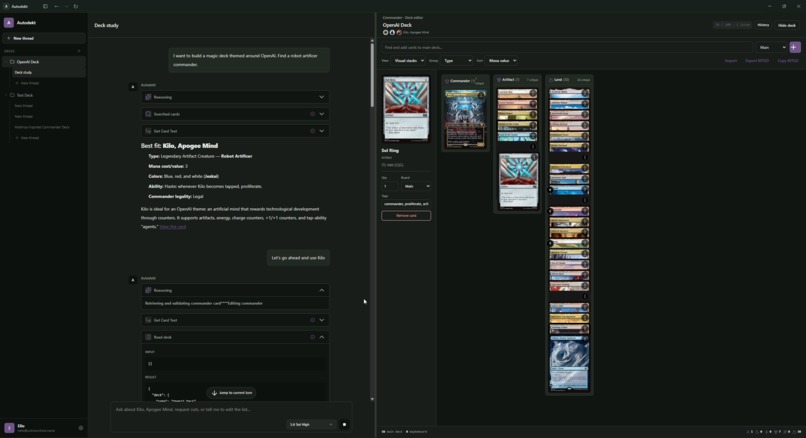Select the Deck study thread
Image resolution: width=806 pixels, height=438 pixels.
coord(49,72)
